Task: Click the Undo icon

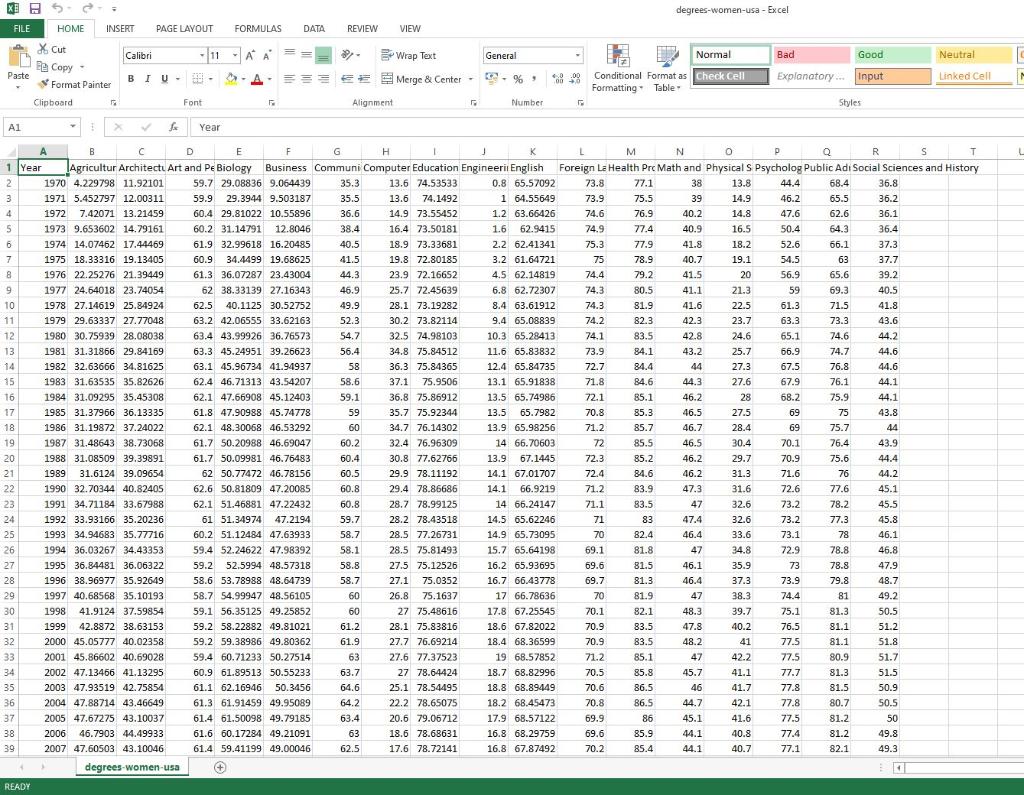Action: click(x=57, y=8)
